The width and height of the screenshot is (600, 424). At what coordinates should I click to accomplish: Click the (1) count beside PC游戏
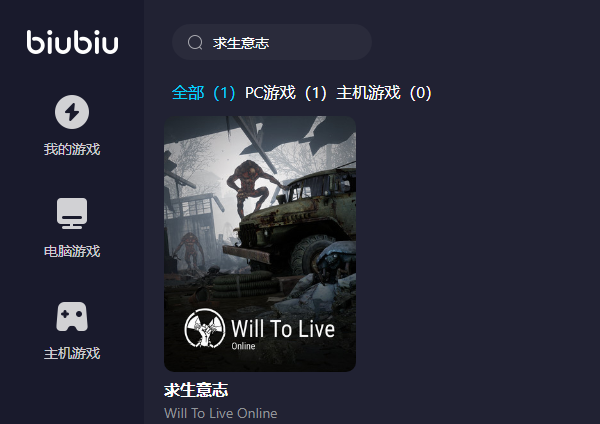315,93
